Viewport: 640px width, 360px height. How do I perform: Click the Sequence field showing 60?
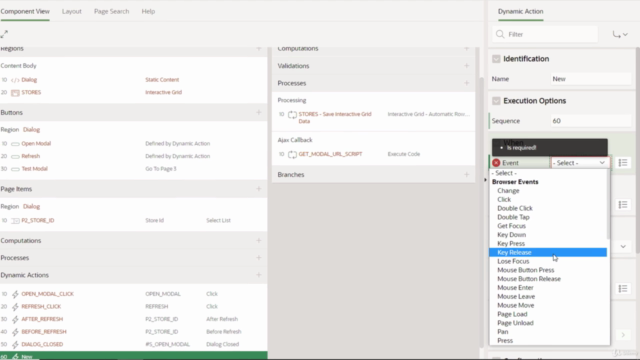[x=591, y=121]
